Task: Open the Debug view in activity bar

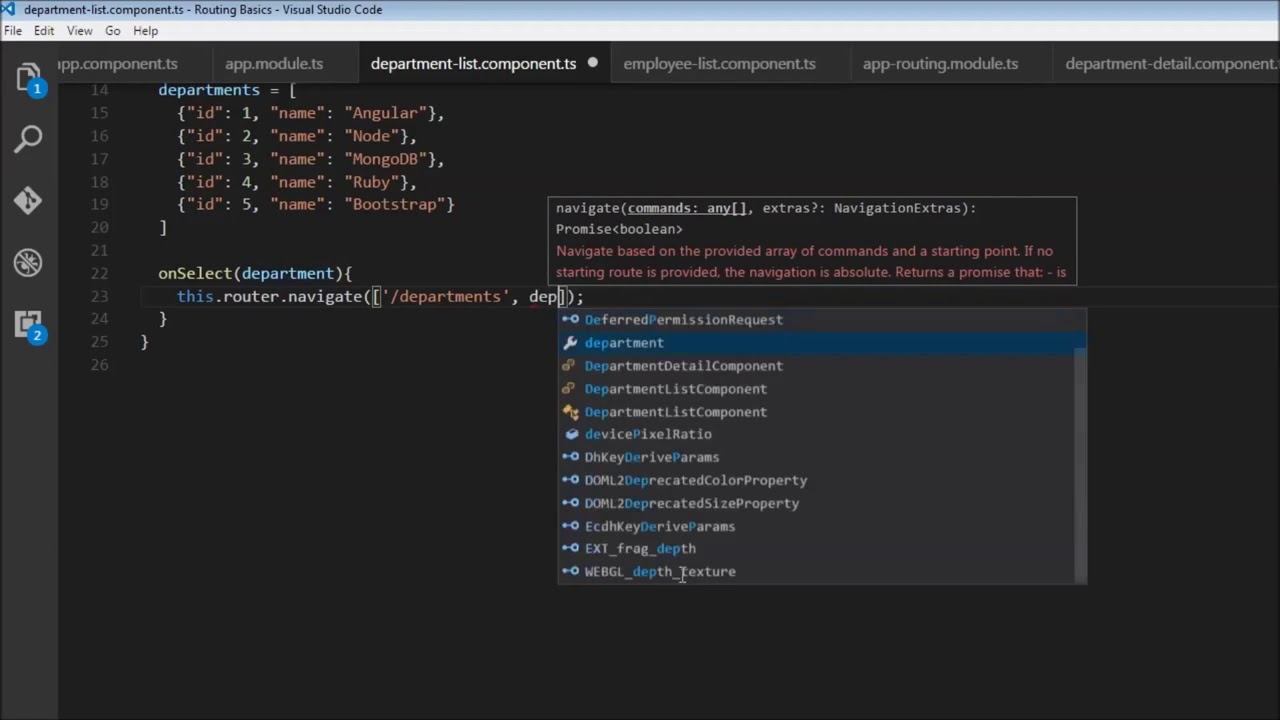Action: click(28, 263)
